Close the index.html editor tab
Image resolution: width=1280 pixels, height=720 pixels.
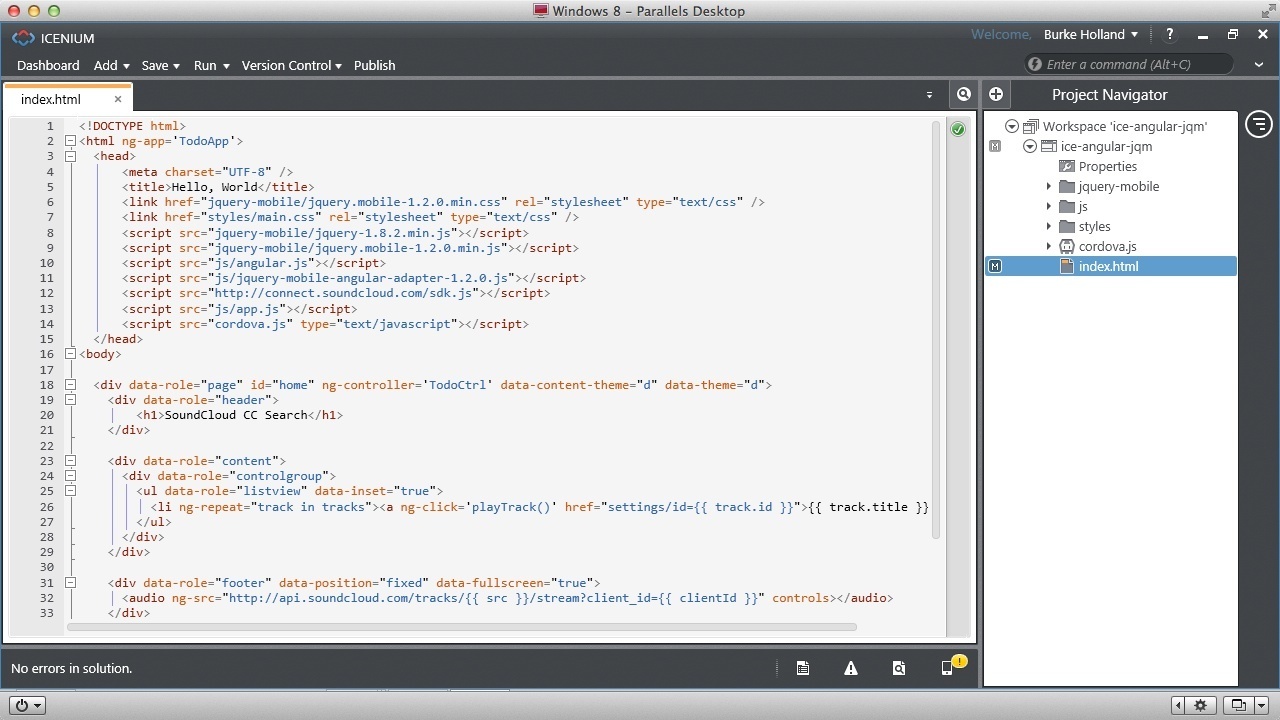(118, 99)
